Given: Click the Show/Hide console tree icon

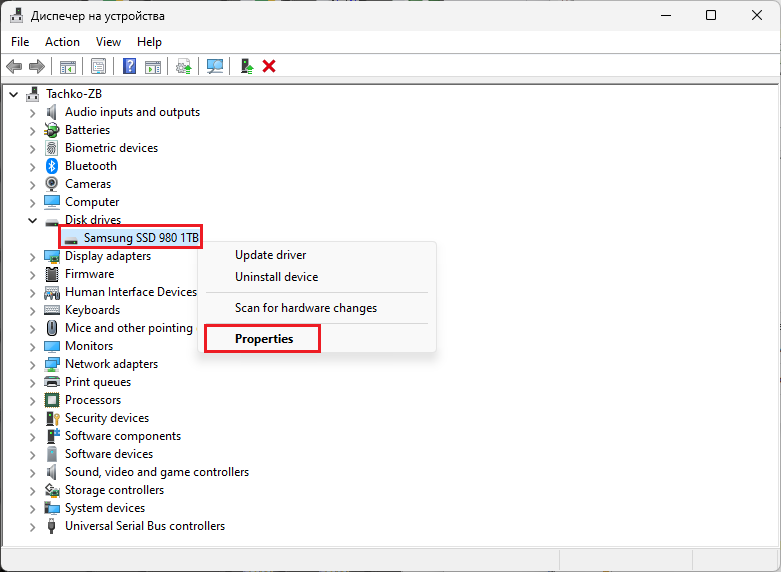Looking at the screenshot, I should (67, 66).
